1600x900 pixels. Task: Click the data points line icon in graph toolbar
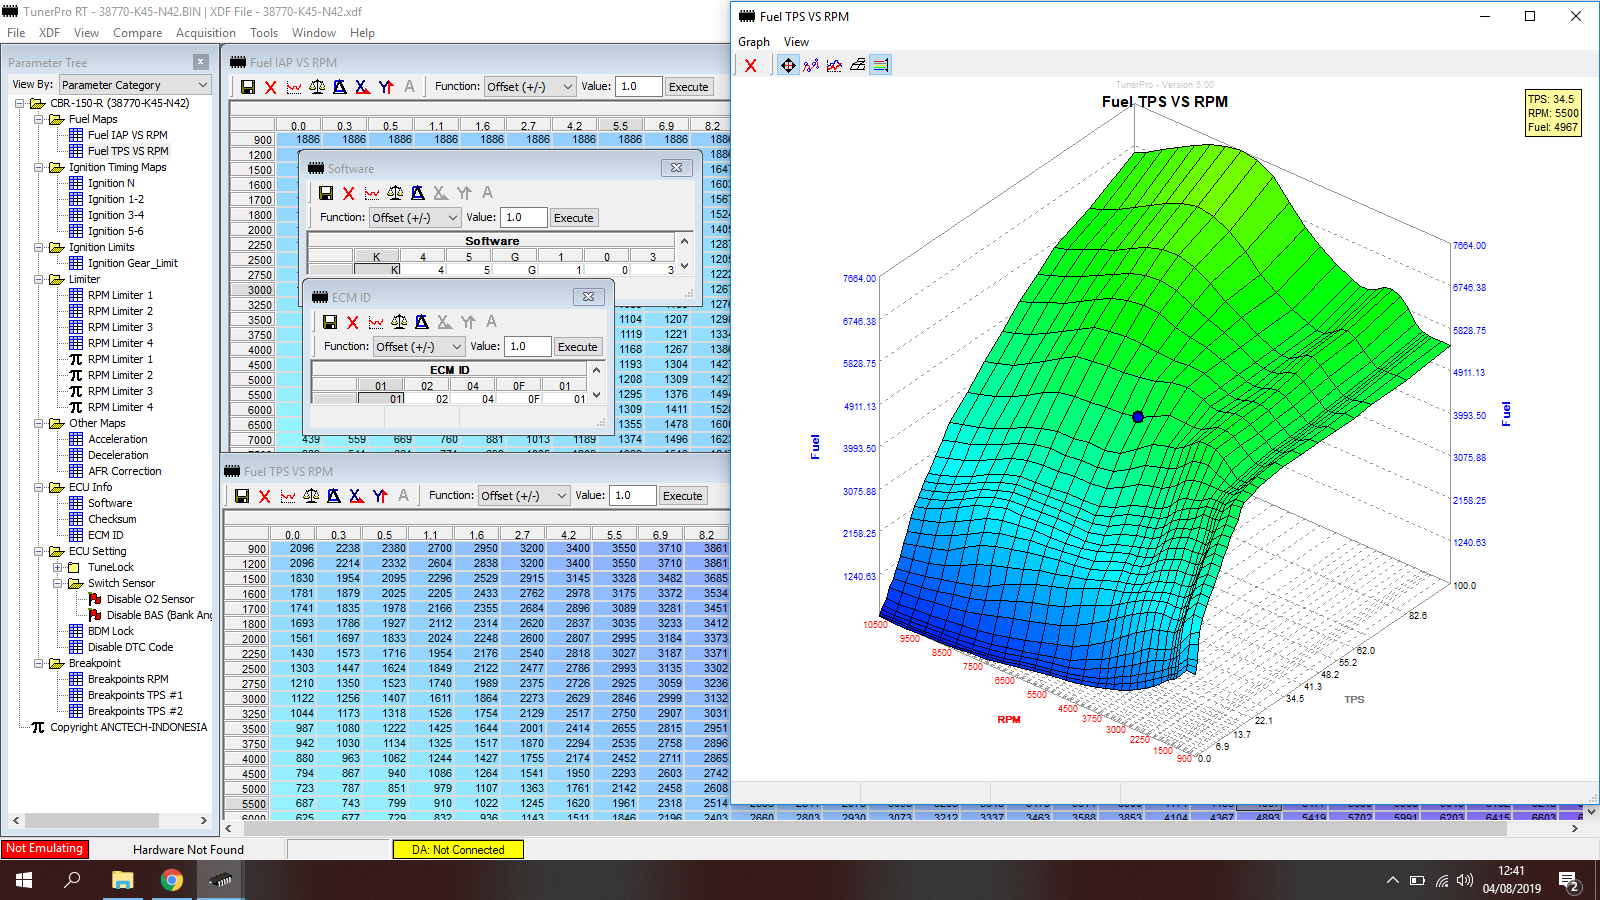(x=811, y=66)
